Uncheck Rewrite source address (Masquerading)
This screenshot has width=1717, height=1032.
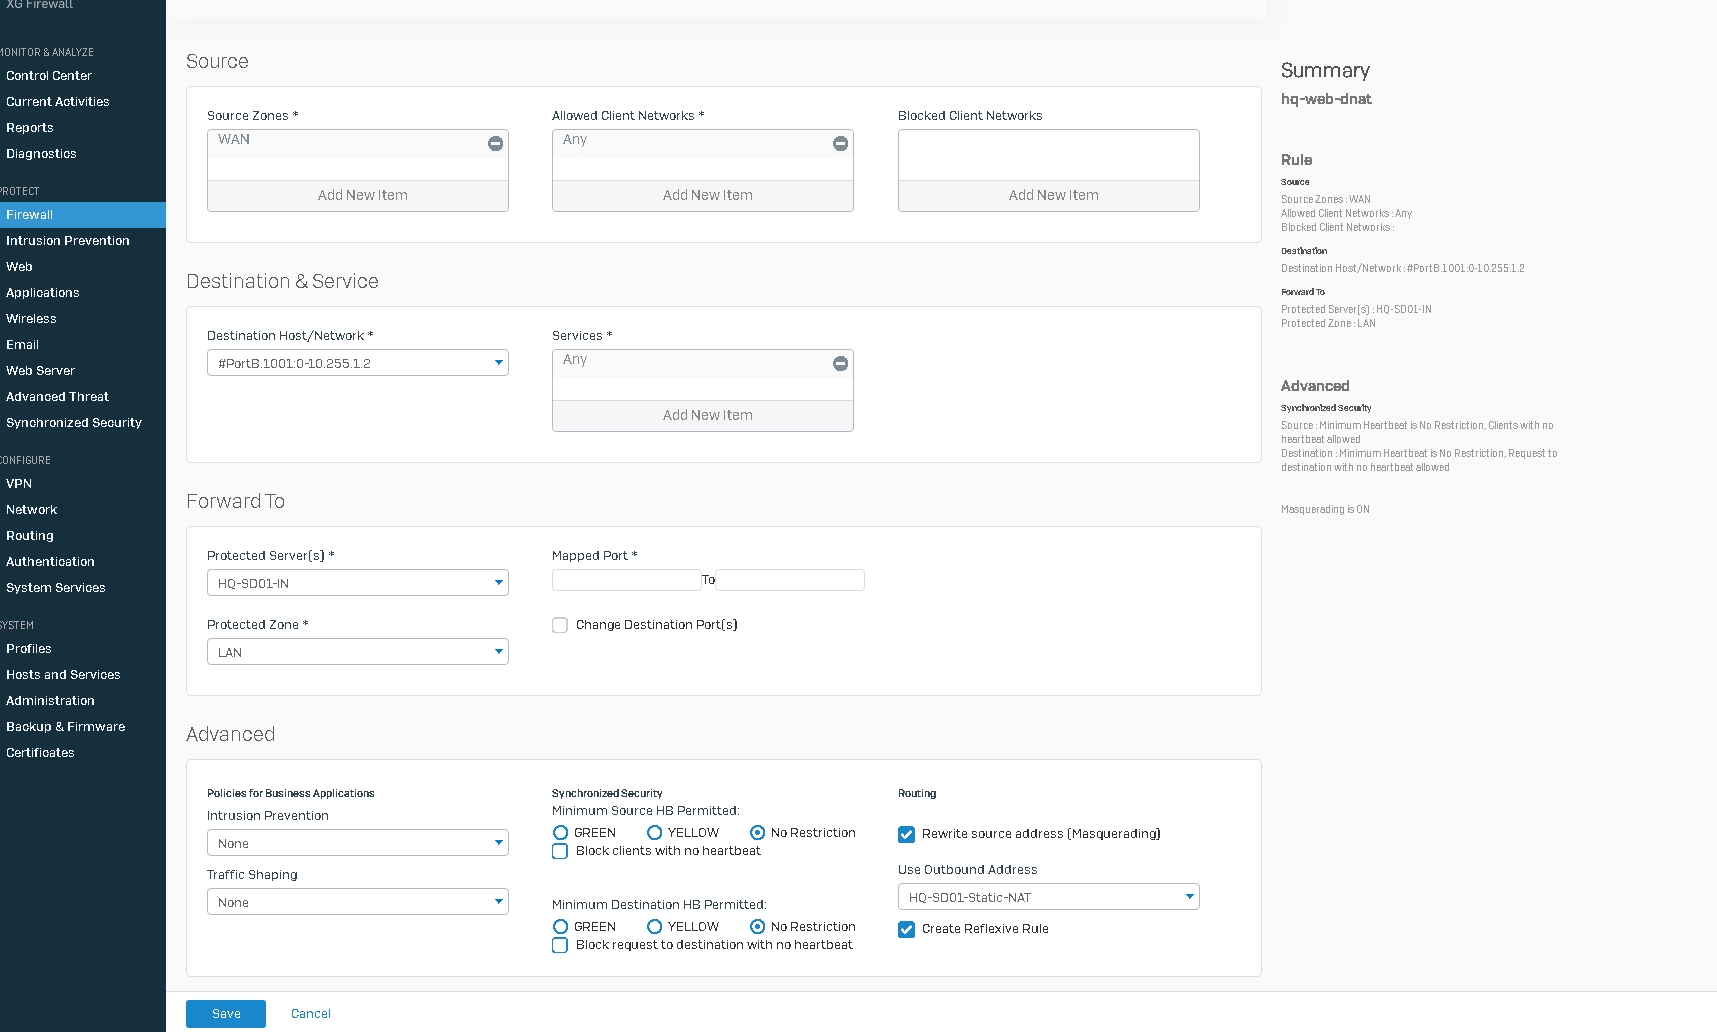click(906, 834)
